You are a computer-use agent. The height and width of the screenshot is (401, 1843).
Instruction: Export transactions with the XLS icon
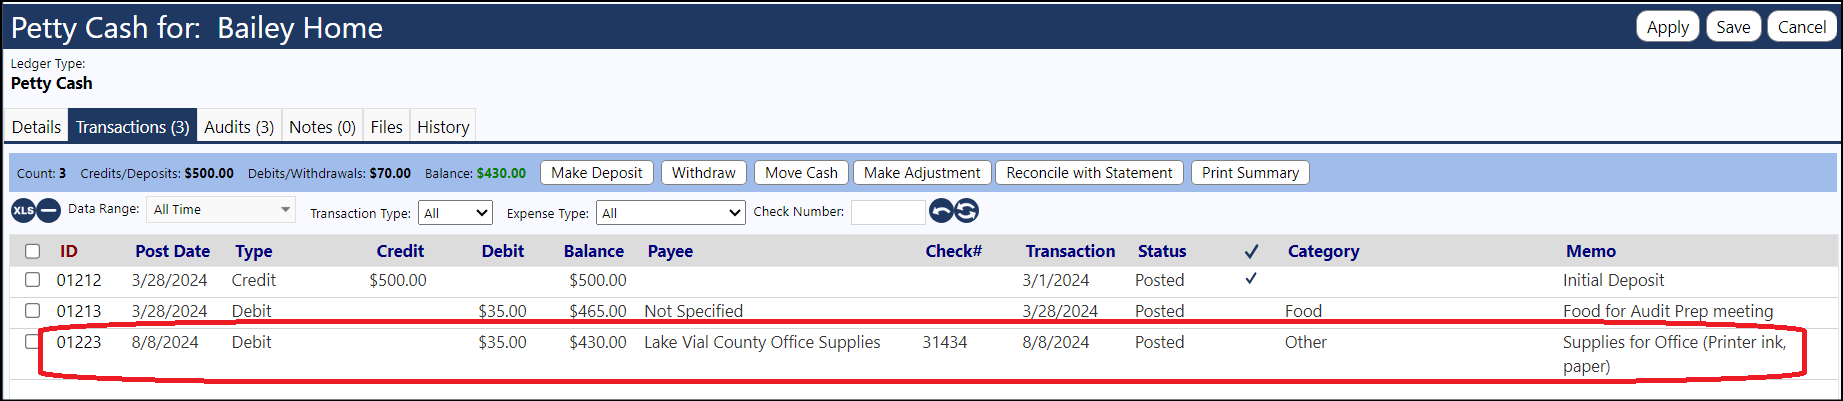click(x=23, y=211)
